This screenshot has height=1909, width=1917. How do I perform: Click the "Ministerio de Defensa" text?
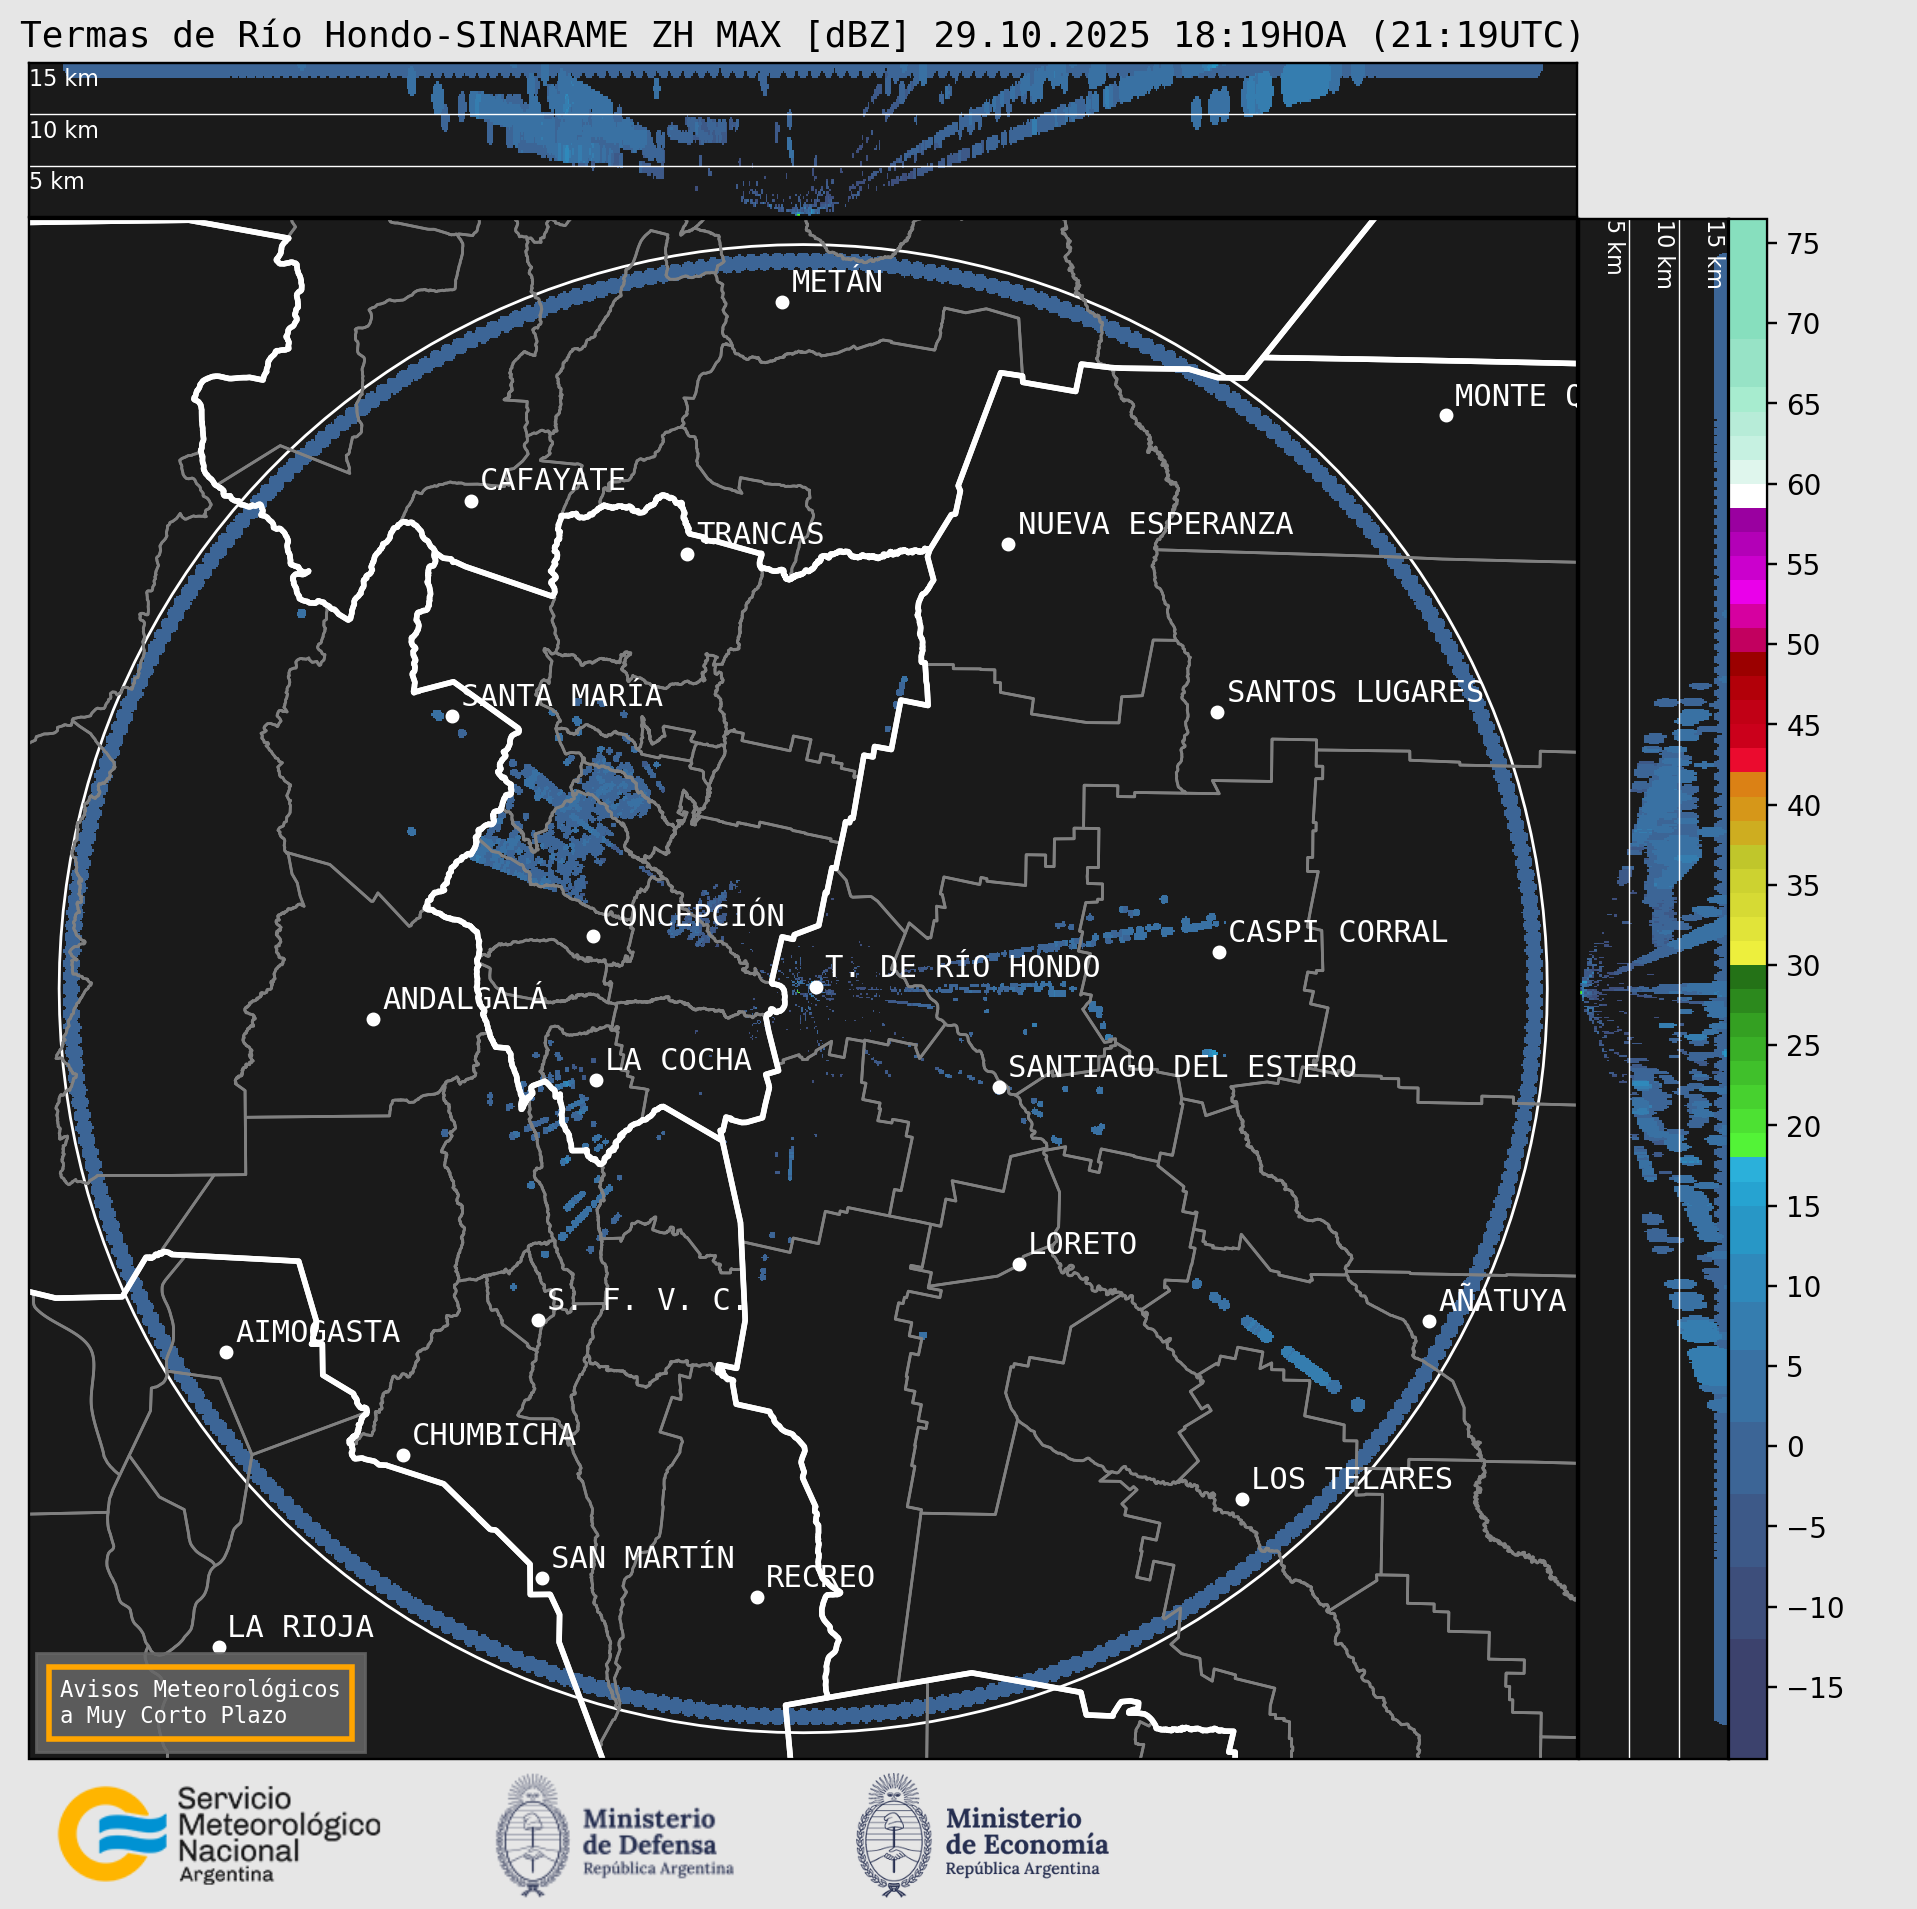coord(649,1831)
